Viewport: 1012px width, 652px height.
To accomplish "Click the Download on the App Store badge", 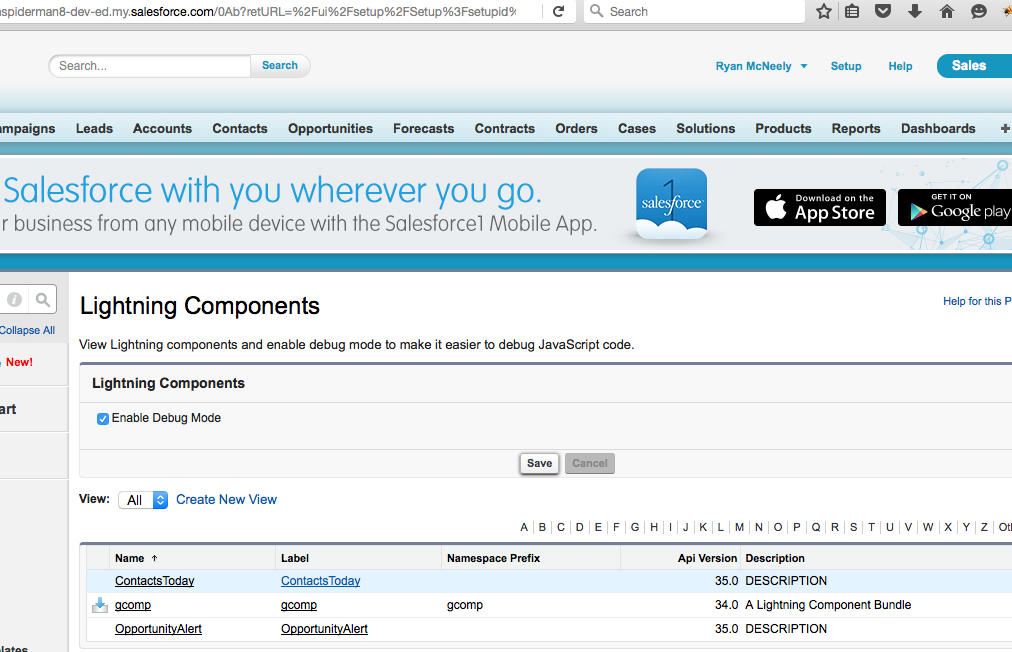I will (820, 207).
